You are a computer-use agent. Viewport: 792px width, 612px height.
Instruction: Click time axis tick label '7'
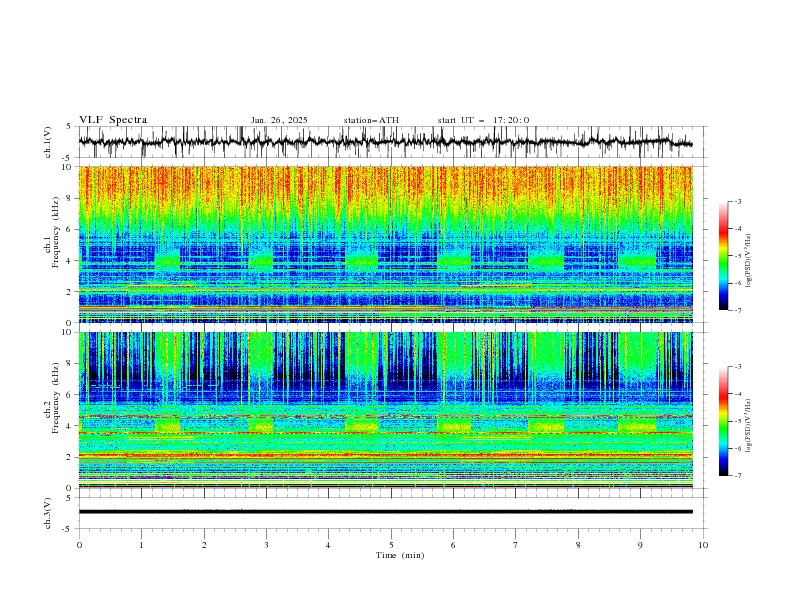(x=516, y=545)
